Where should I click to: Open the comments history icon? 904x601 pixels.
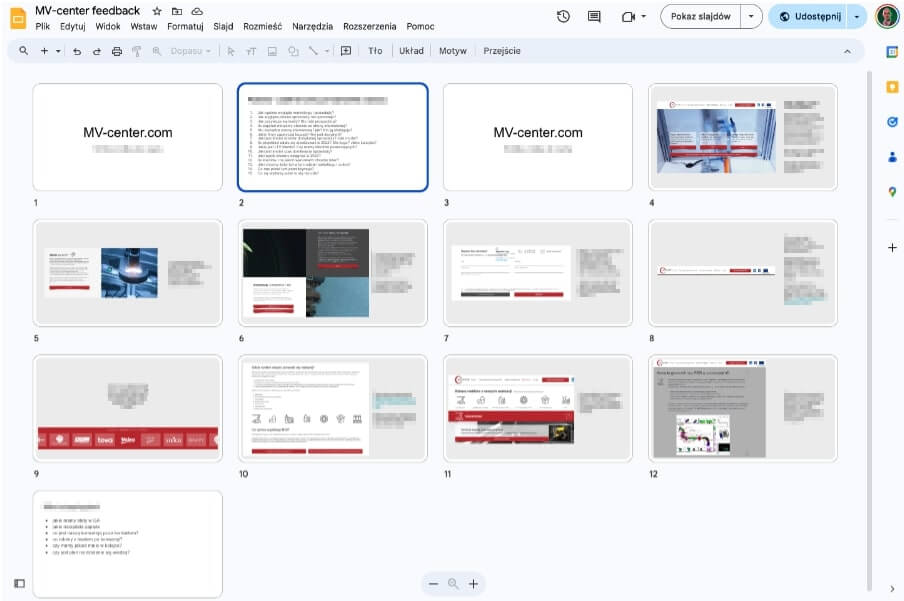tap(594, 16)
